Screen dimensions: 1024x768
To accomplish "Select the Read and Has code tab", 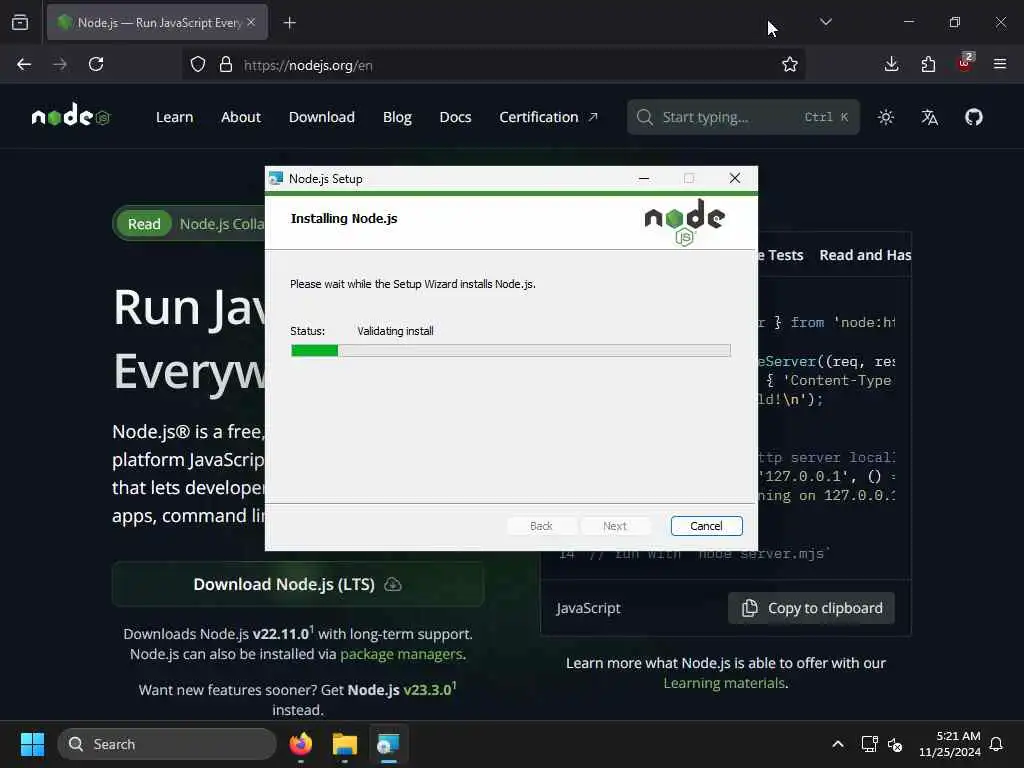I will [865, 255].
